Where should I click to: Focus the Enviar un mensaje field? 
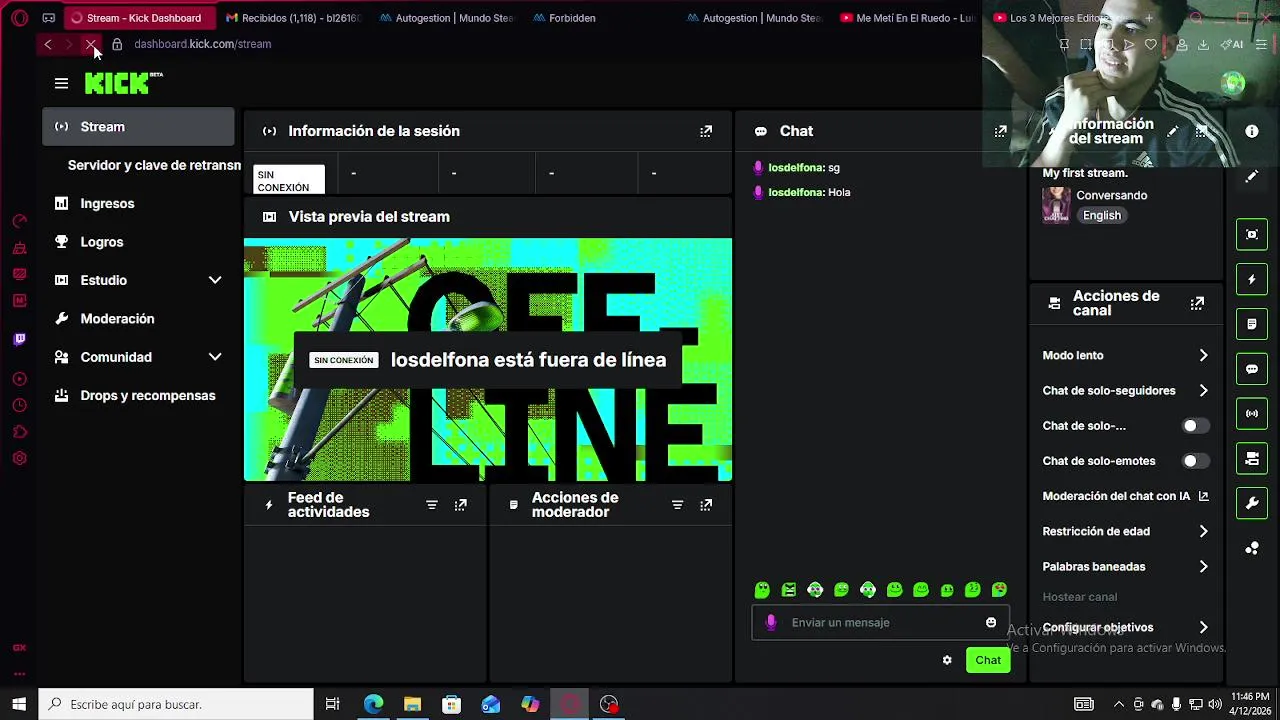(x=880, y=622)
